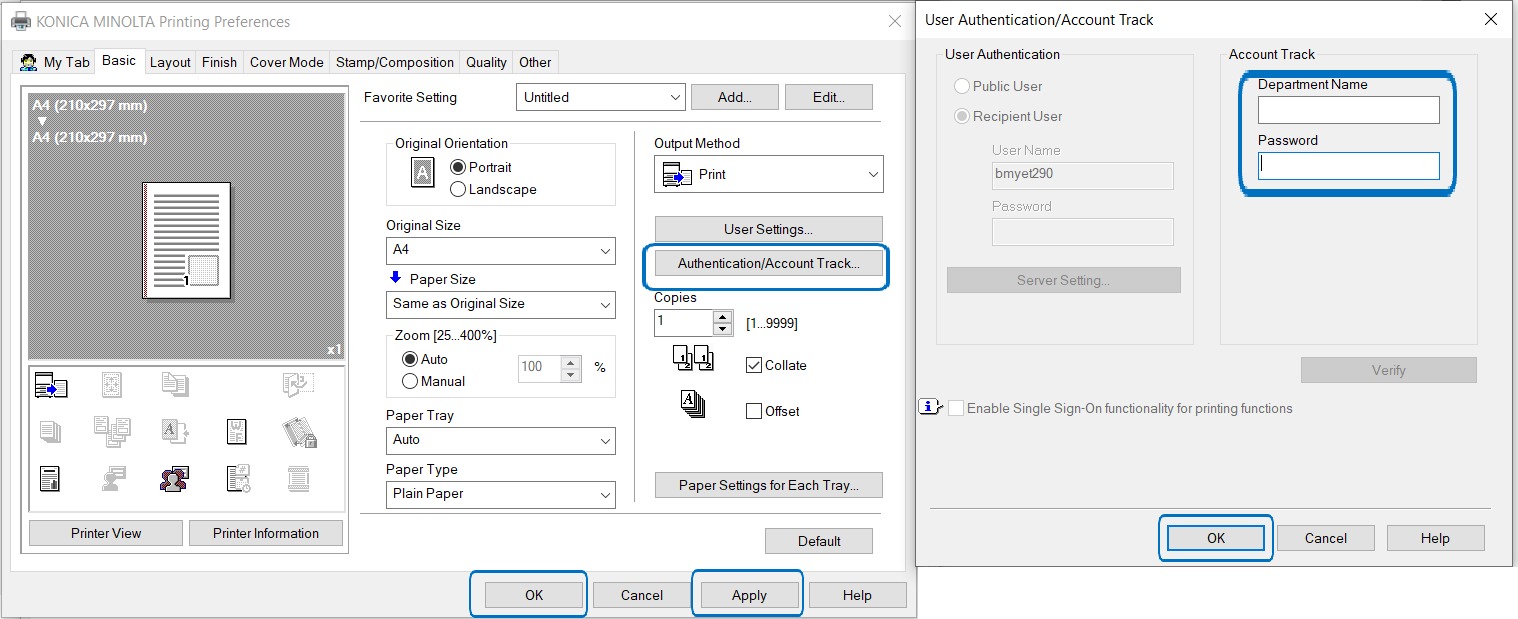Open the Favorite Setting dropdown showing Untitled
Viewport: 1518px width, 619px height.
tap(601, 97)
